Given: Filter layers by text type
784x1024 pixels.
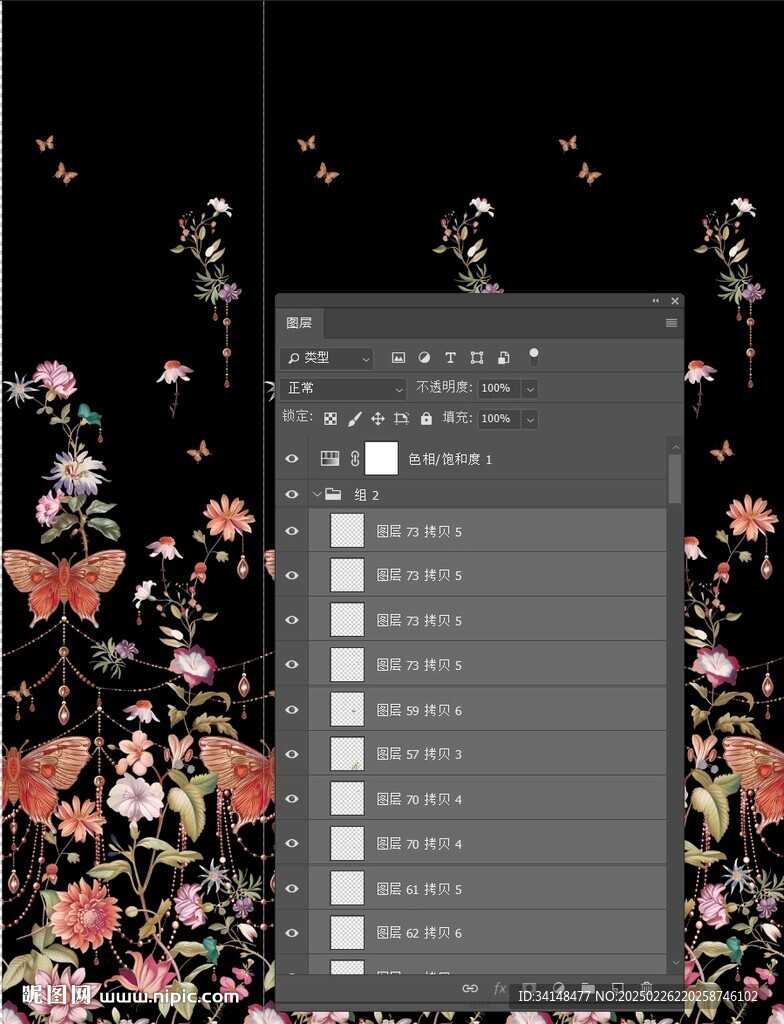Looking at the screenshot, I should [x=450, y=358].
